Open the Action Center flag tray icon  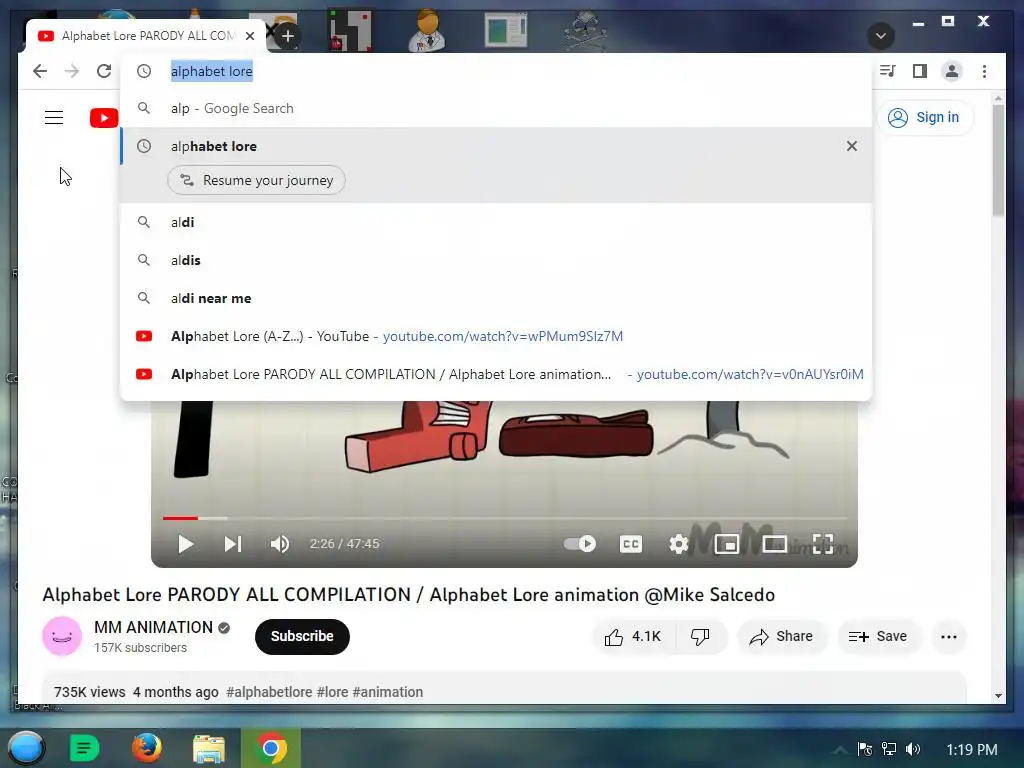click(x=865, y=749)
